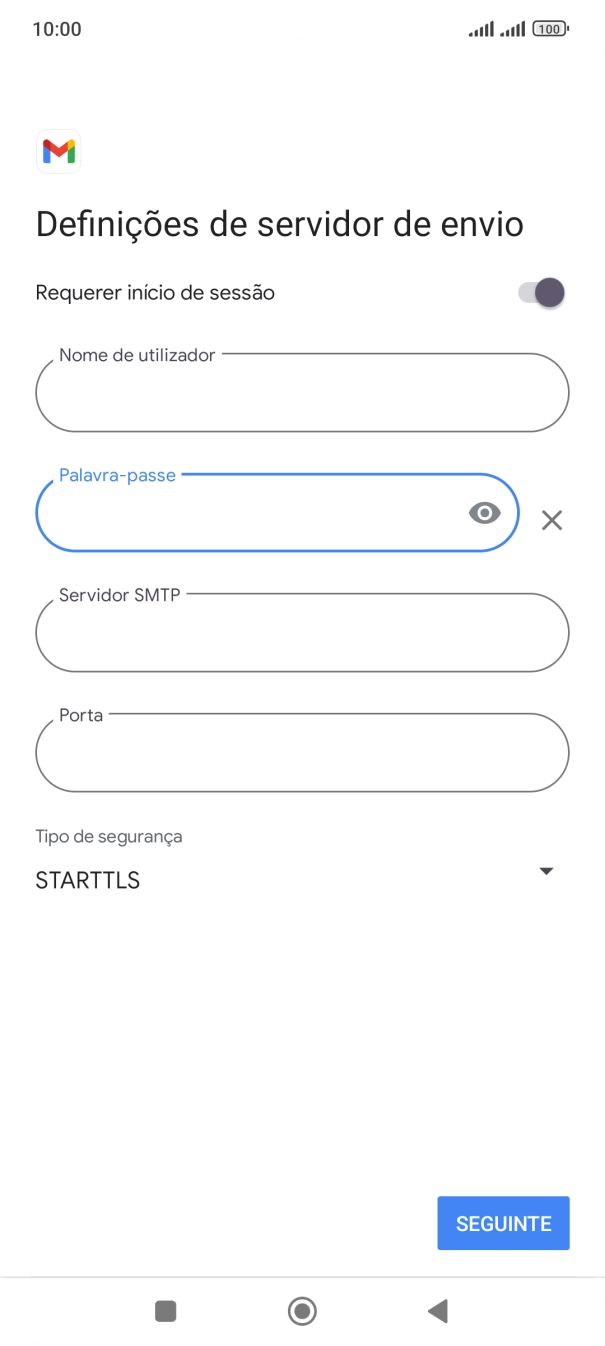The height and width of the screenshot is (1346, 605).
Task: Select the Servidor SMTP field
Action: [x=300, y=633]
